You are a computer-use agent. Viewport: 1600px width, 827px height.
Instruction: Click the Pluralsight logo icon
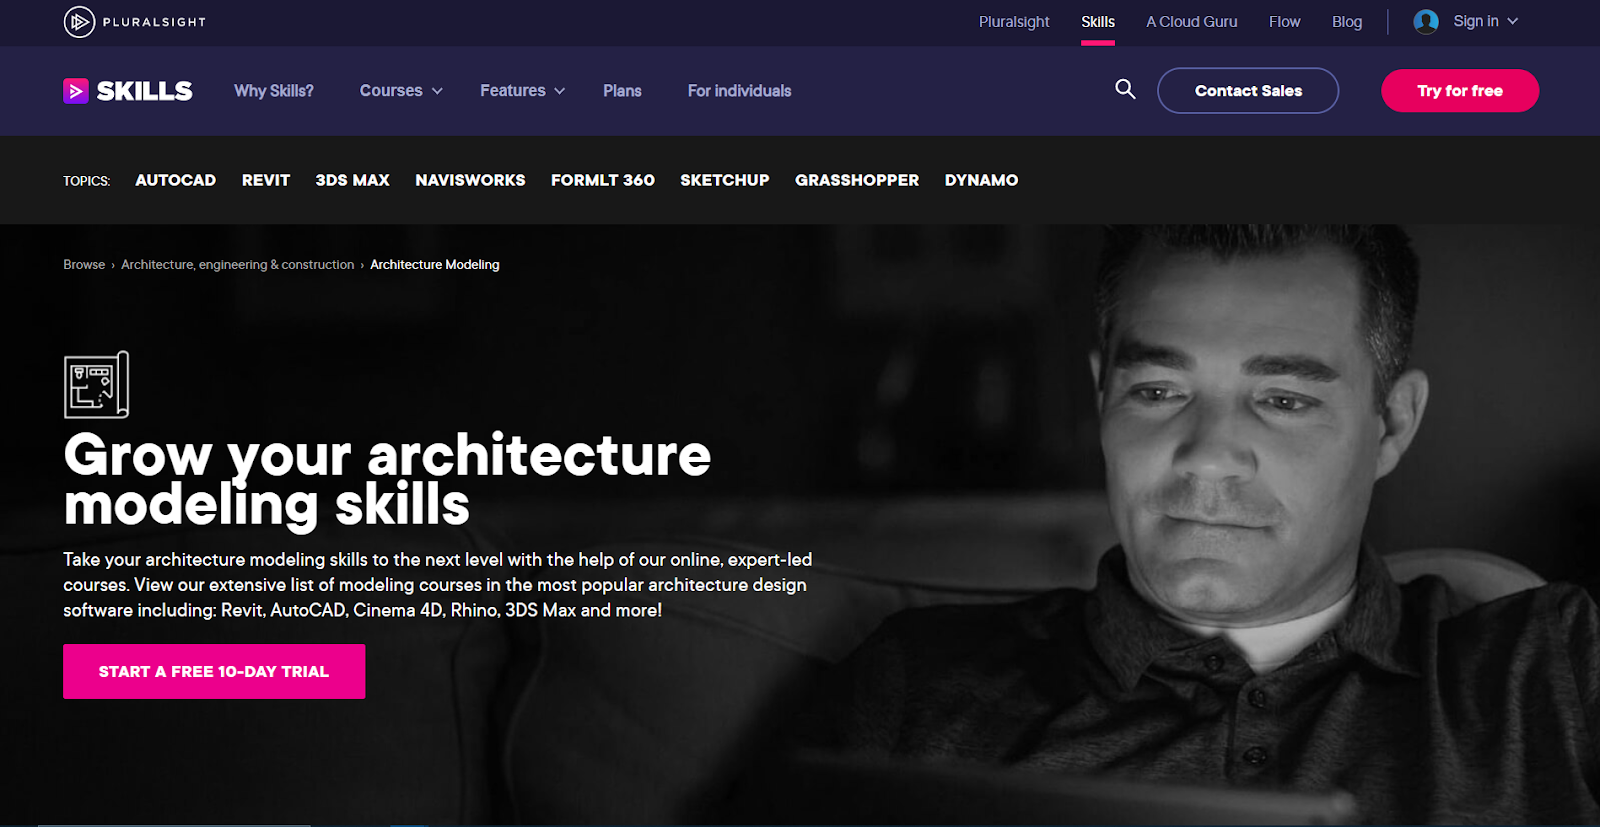point(79,21)
